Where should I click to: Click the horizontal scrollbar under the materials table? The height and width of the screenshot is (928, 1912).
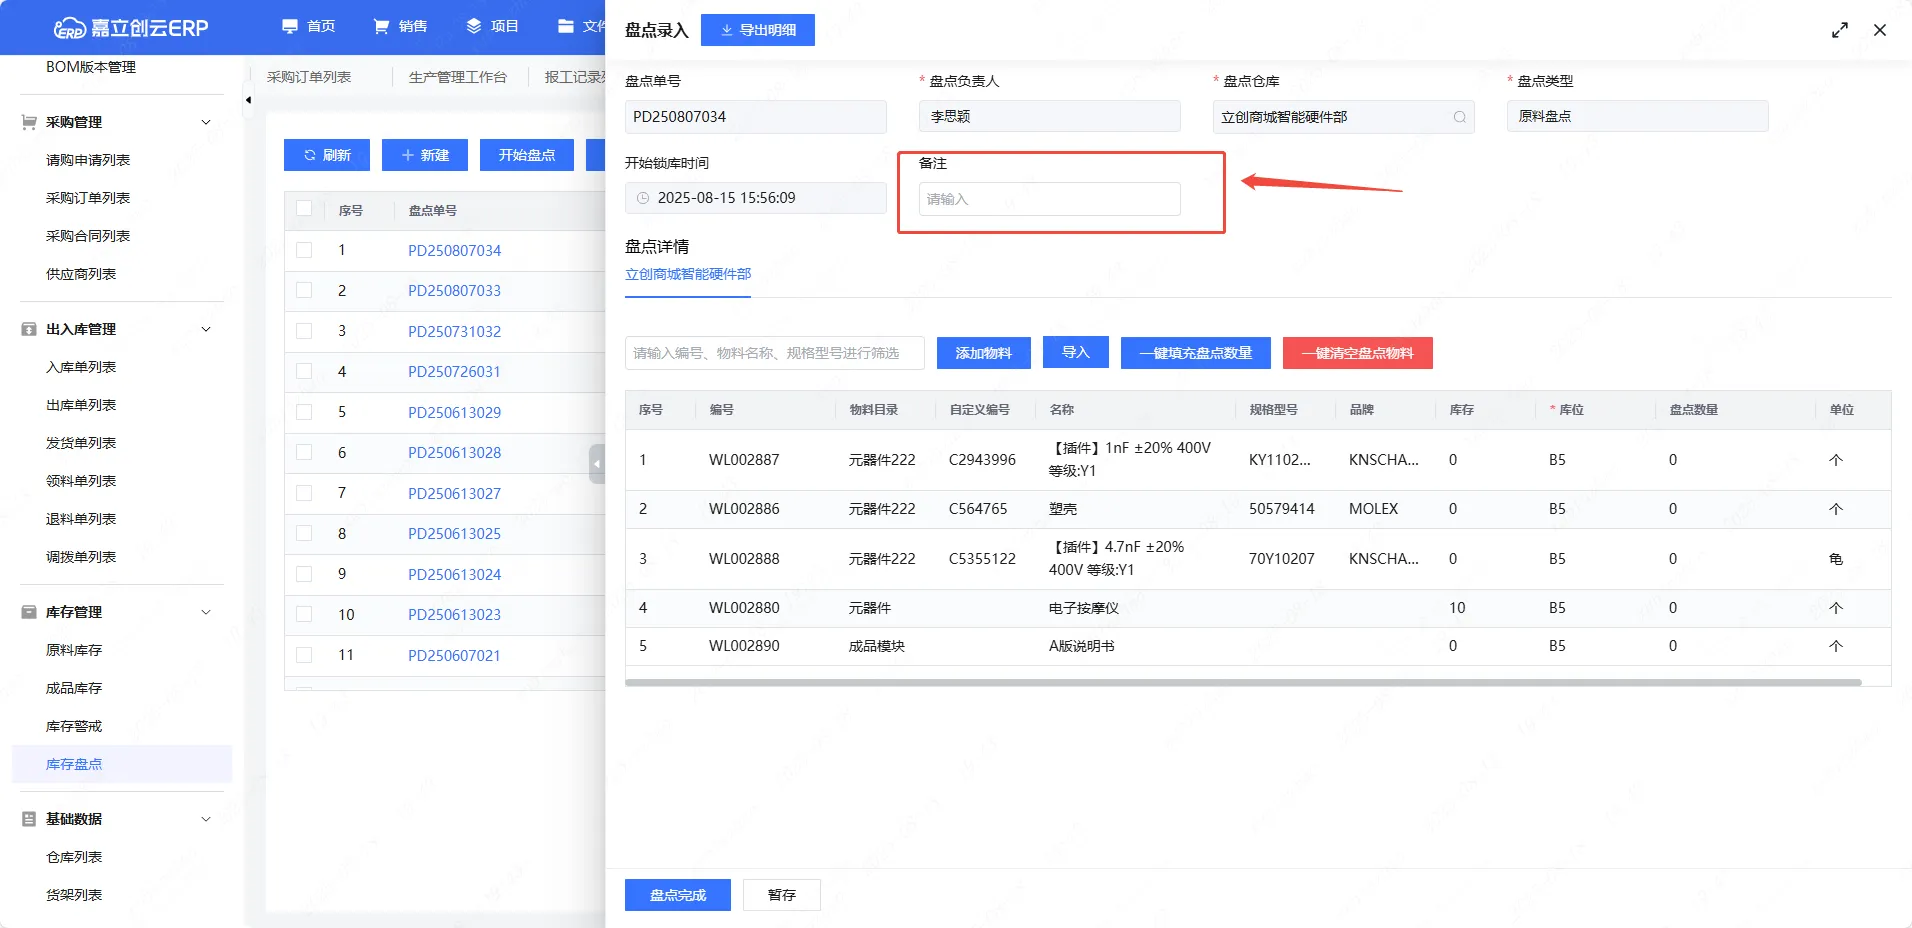click(1242, 683)
